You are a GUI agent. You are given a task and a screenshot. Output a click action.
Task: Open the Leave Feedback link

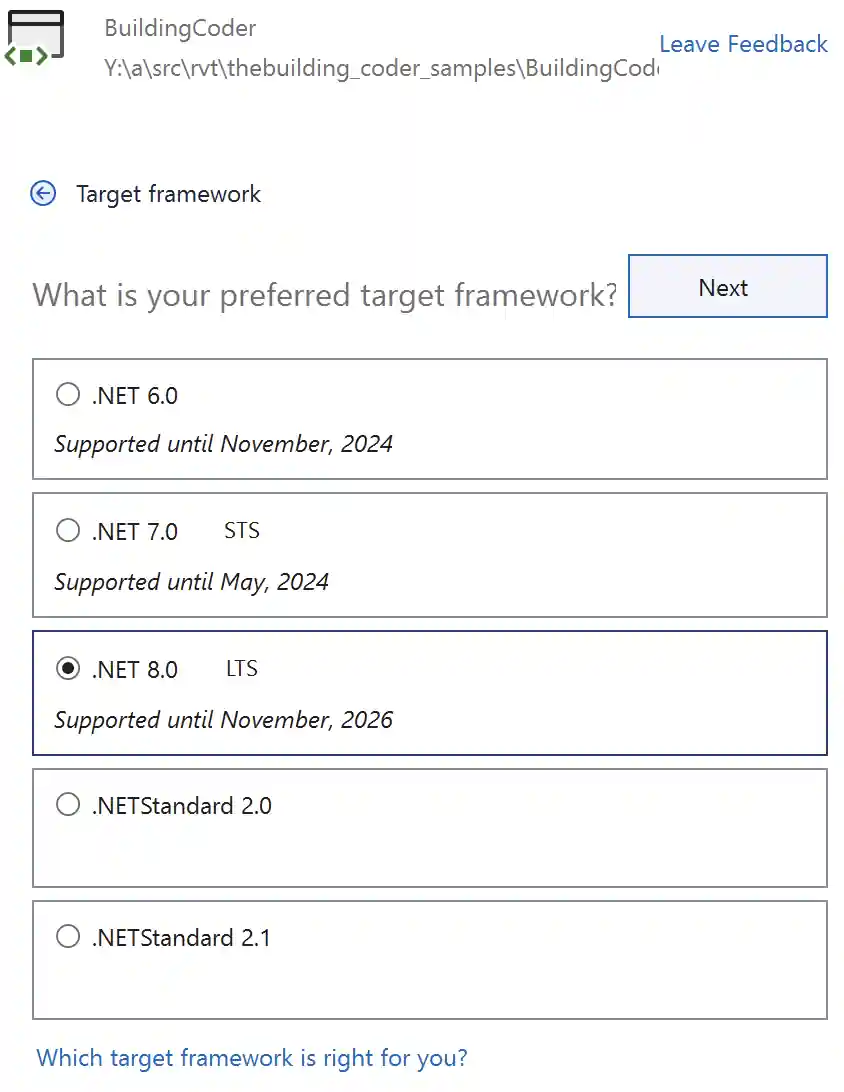coord(743,44)
